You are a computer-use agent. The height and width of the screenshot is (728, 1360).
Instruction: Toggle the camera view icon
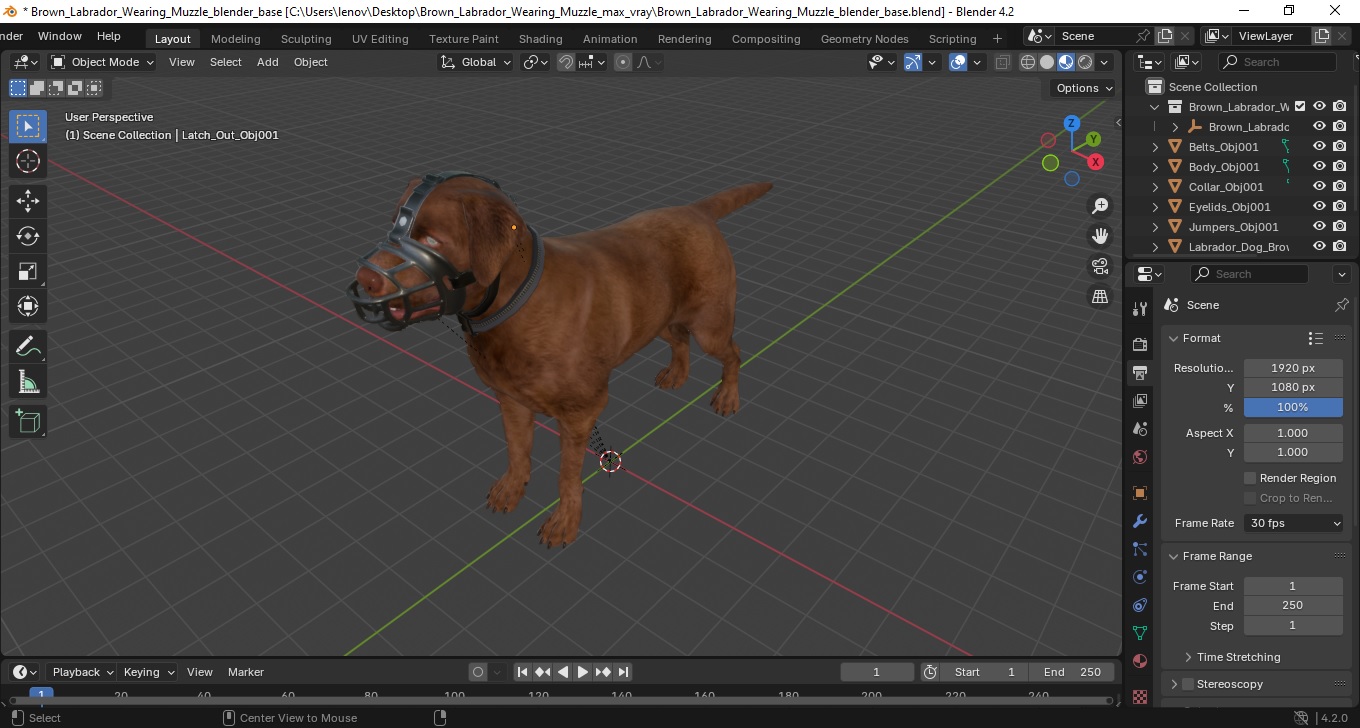click(1100, 266)
